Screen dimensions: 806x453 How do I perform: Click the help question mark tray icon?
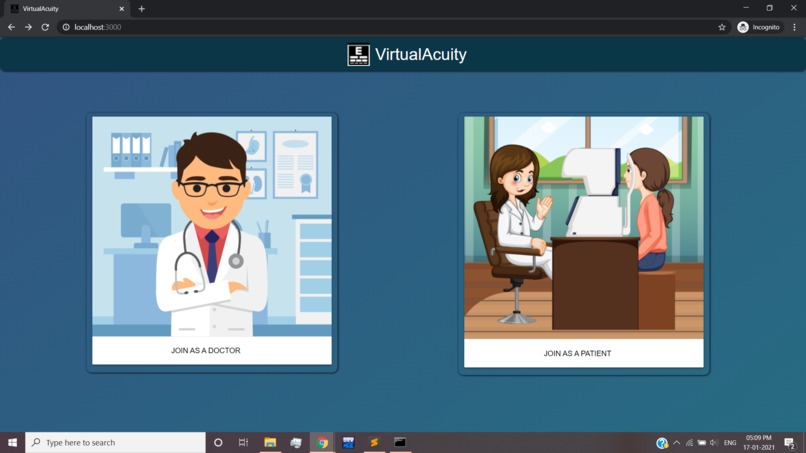[x=662, y=443]
